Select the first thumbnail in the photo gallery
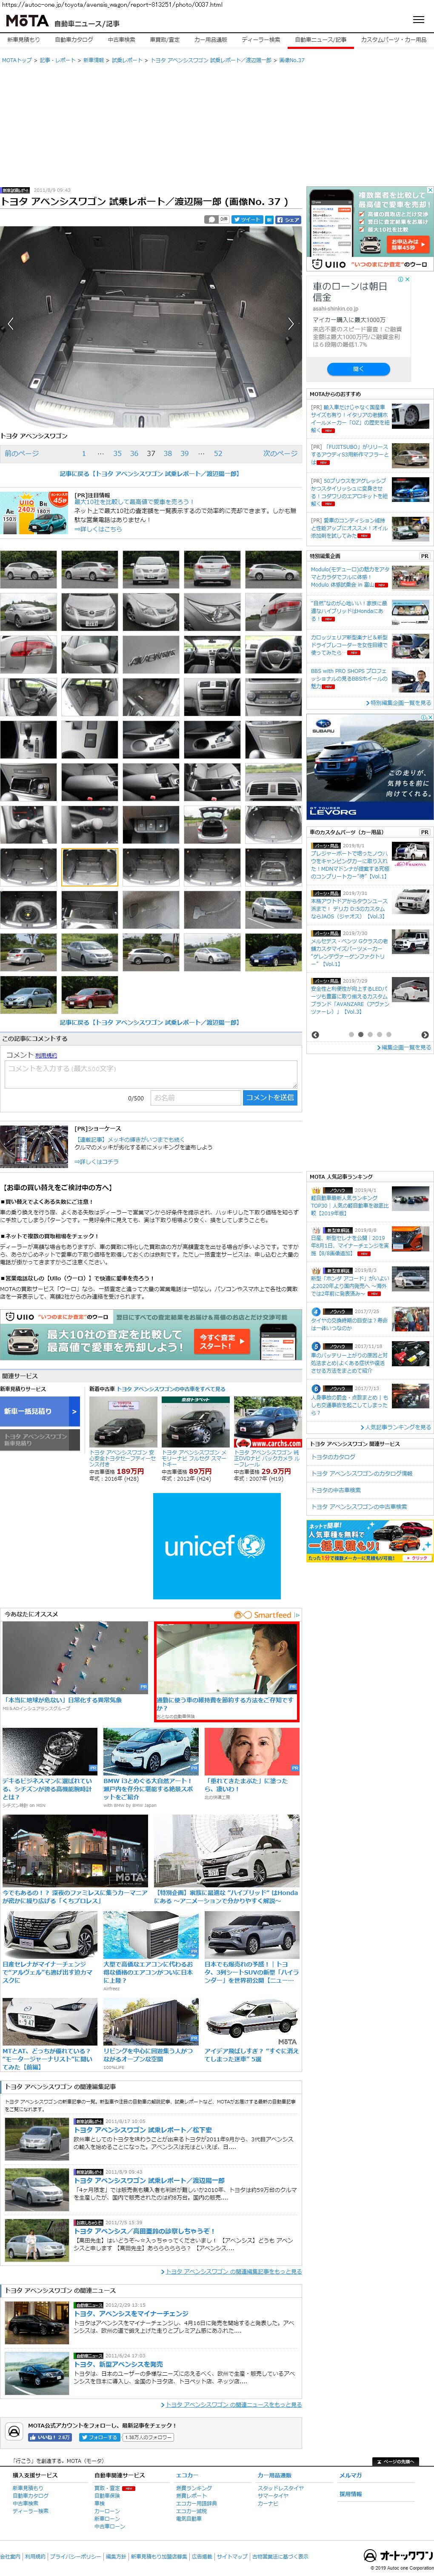The height and width of the screenshot is (2576, 434). click(x=28, y=570)
